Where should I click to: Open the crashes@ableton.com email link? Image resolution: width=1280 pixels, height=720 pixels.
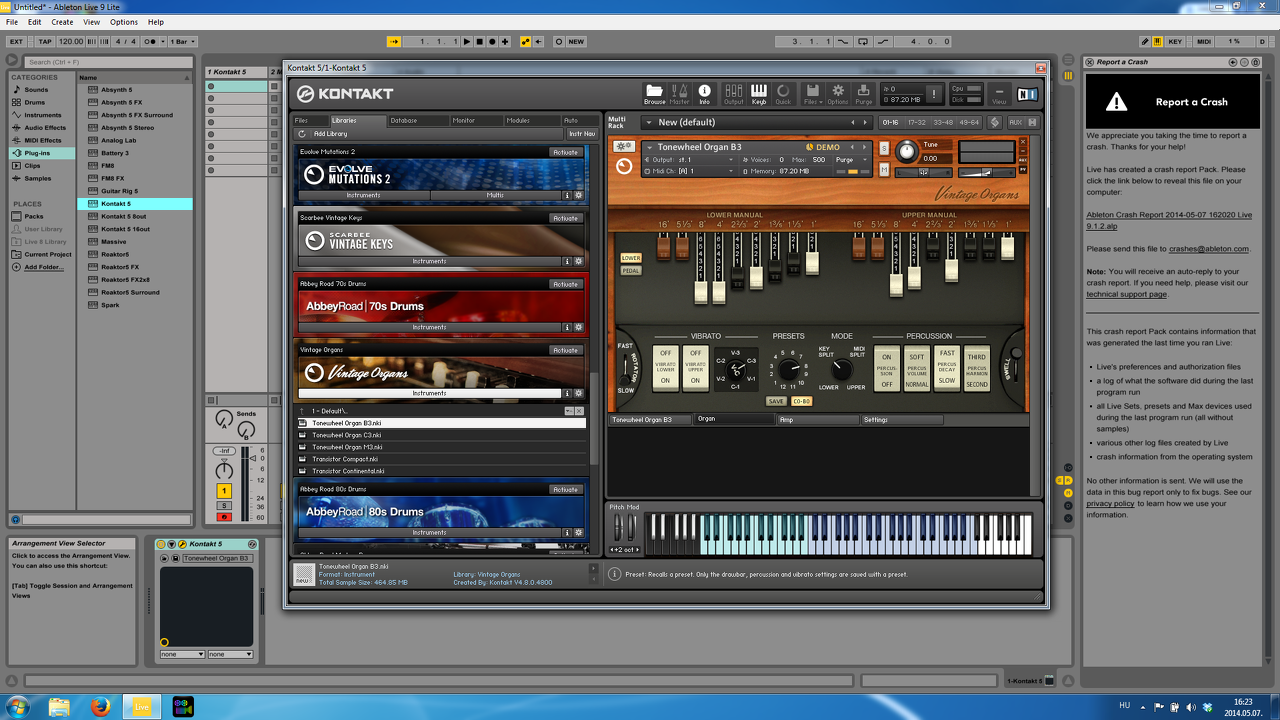pyautogui.click(x=1209, y=249)
